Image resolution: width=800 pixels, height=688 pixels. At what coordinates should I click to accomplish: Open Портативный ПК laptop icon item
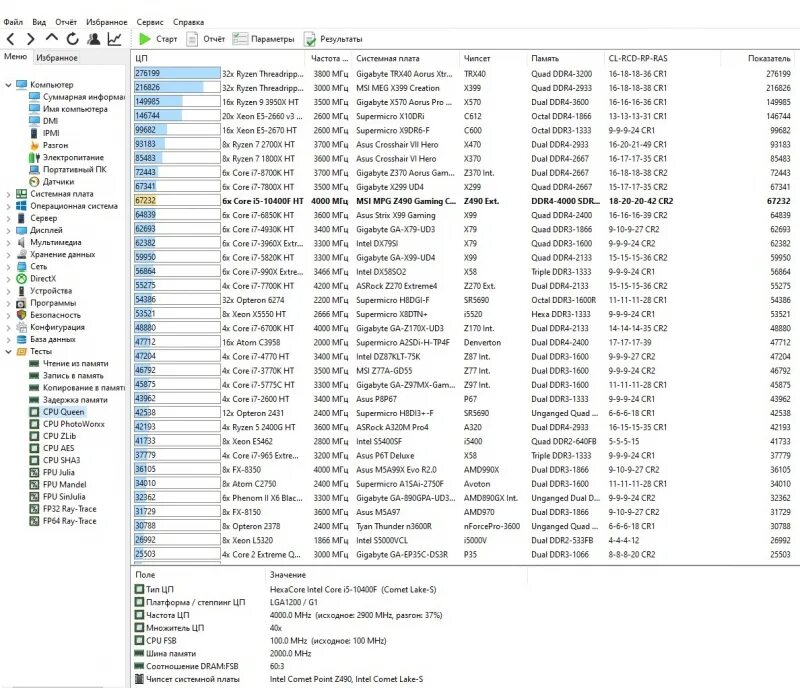(34, 169)
